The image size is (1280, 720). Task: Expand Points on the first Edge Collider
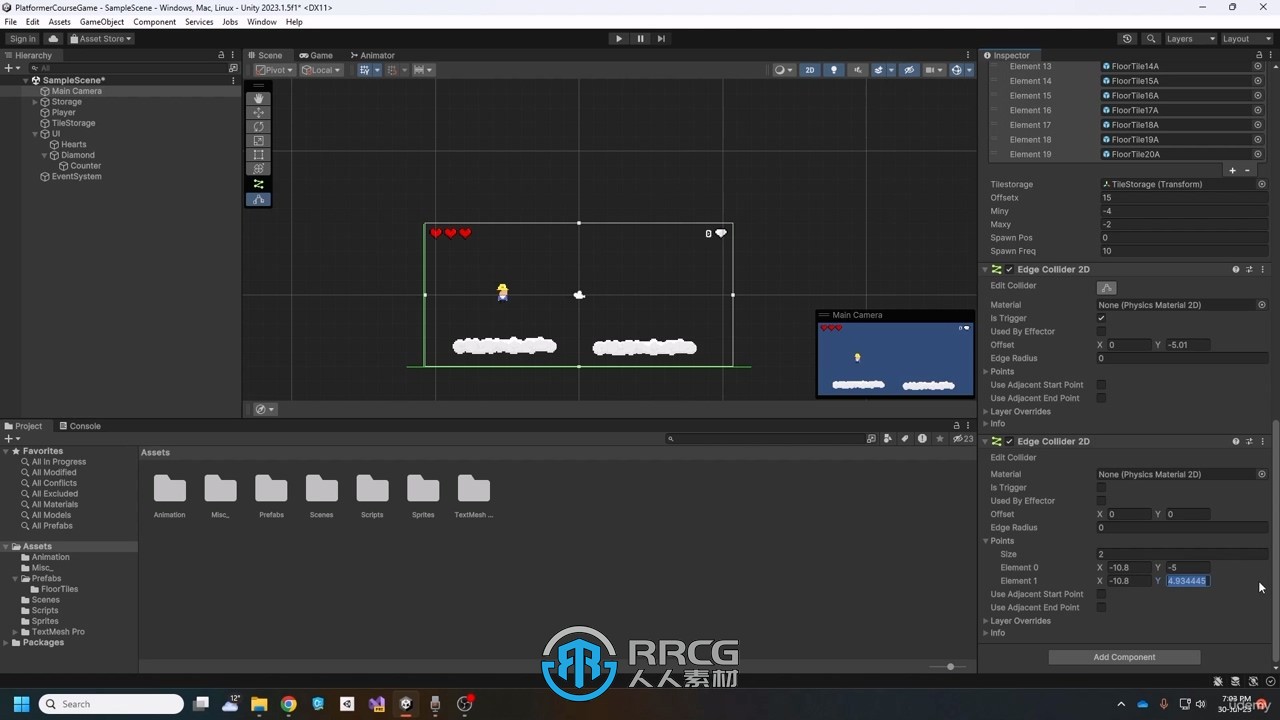pos(986,371)
